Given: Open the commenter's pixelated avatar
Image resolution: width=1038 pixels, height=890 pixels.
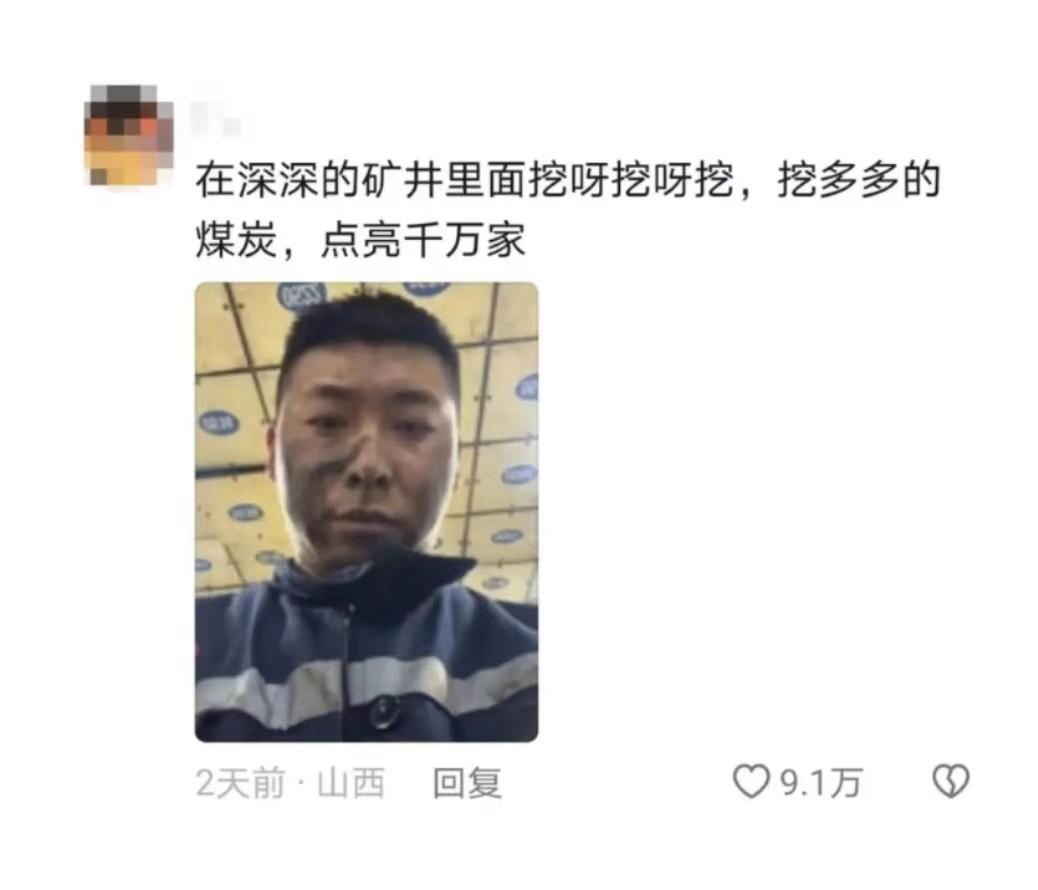Looking at the screenshot, I should [129, 136].
